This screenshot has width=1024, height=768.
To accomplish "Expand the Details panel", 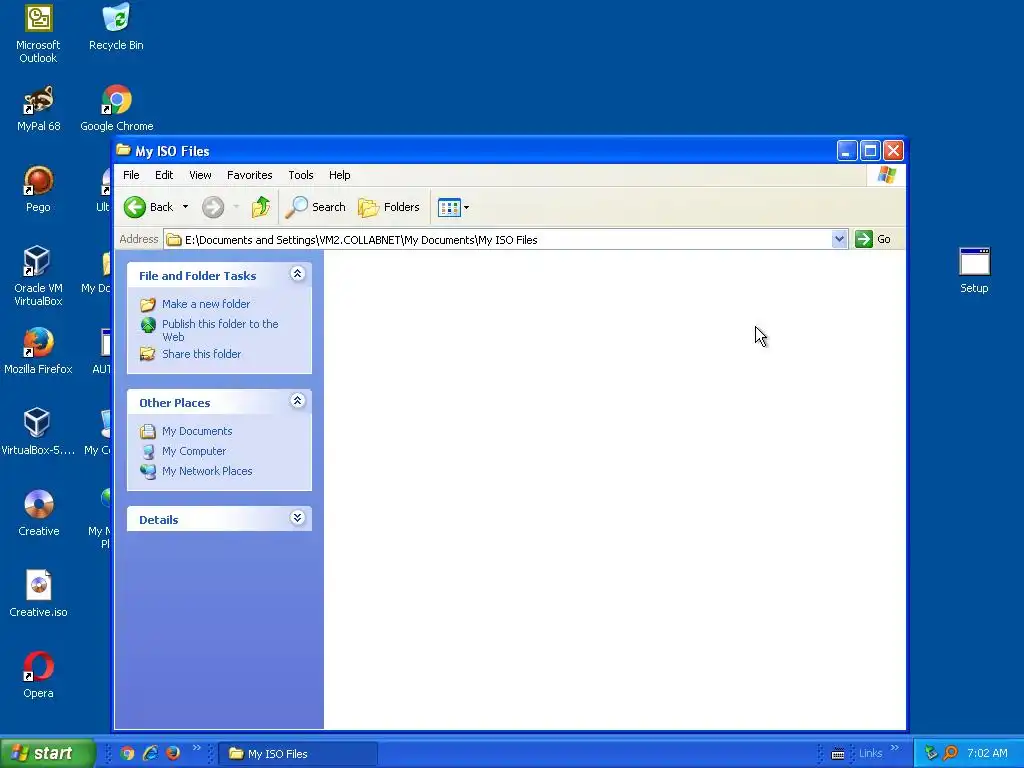I will (297, 518).
